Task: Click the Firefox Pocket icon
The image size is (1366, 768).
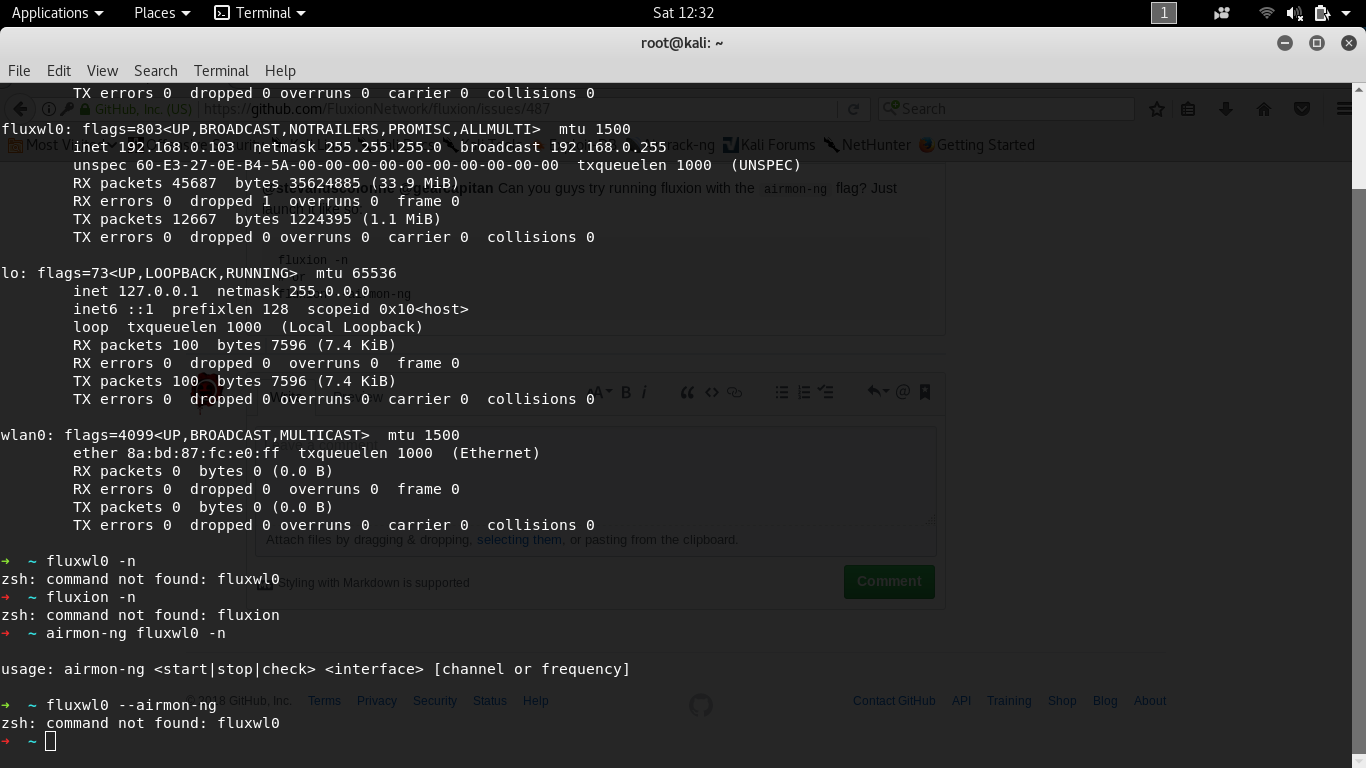Action: (1302, 109)
